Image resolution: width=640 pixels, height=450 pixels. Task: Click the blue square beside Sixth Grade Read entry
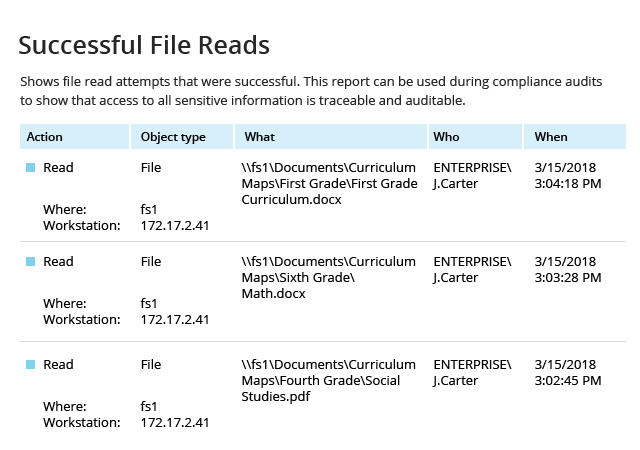(x=31, y=261)
